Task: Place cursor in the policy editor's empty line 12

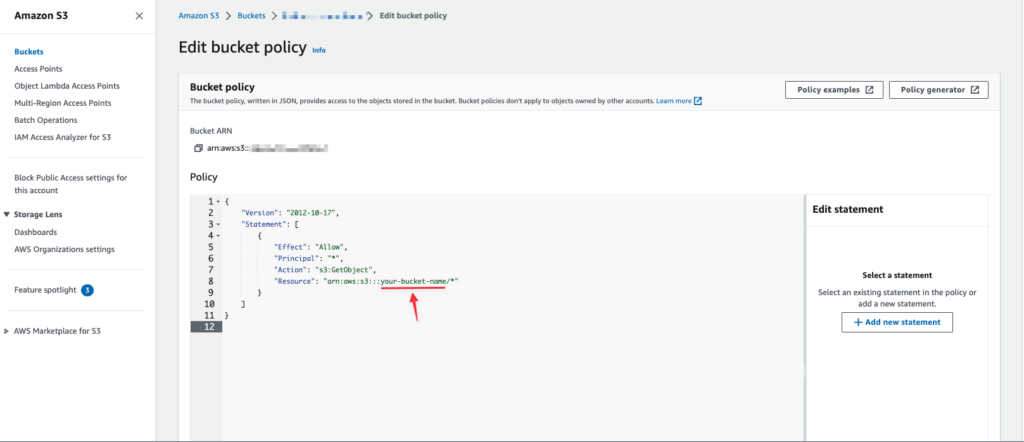Action: coord(513,327)
